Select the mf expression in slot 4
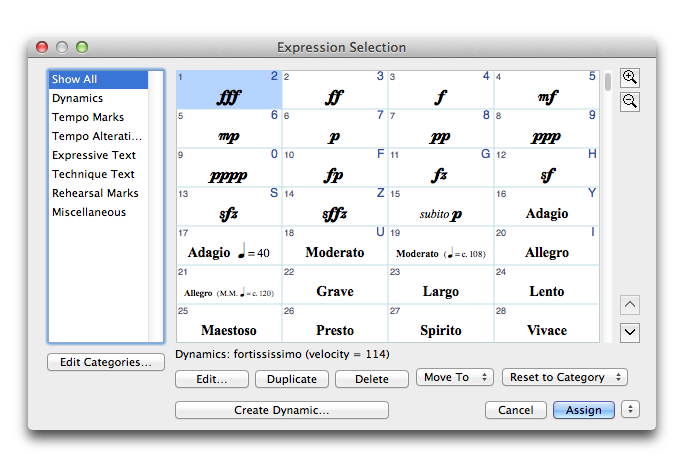The height and width of the screenshot is (466, 684). [x=547, y=90]
